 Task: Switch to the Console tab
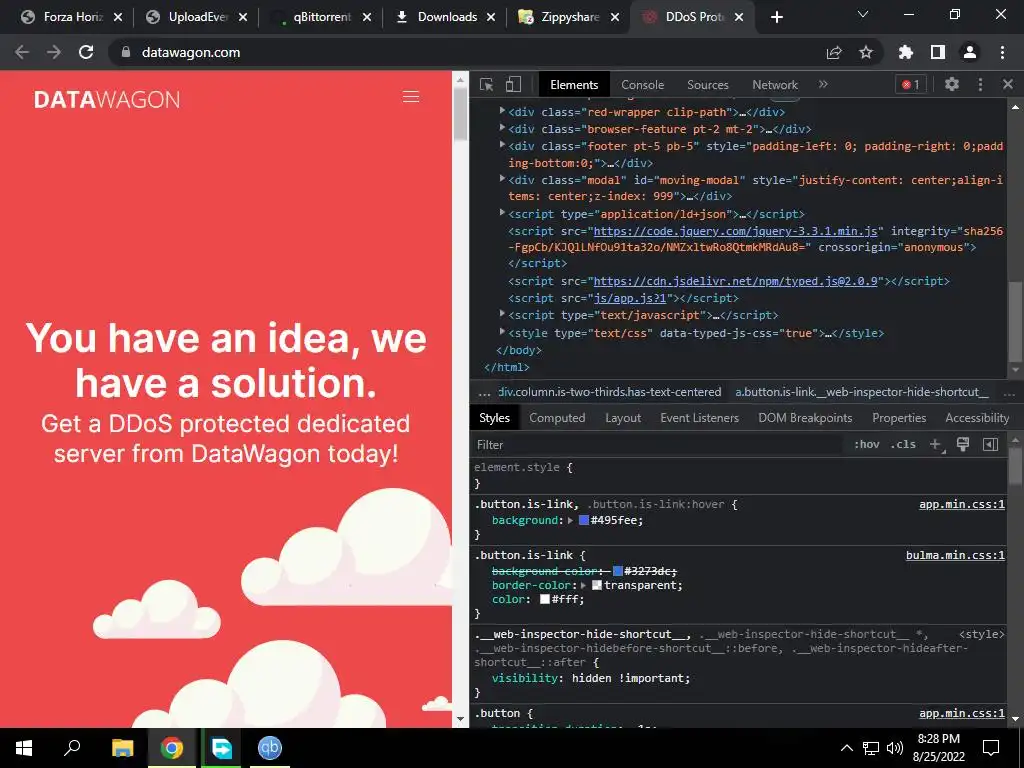tap(642, 85)
